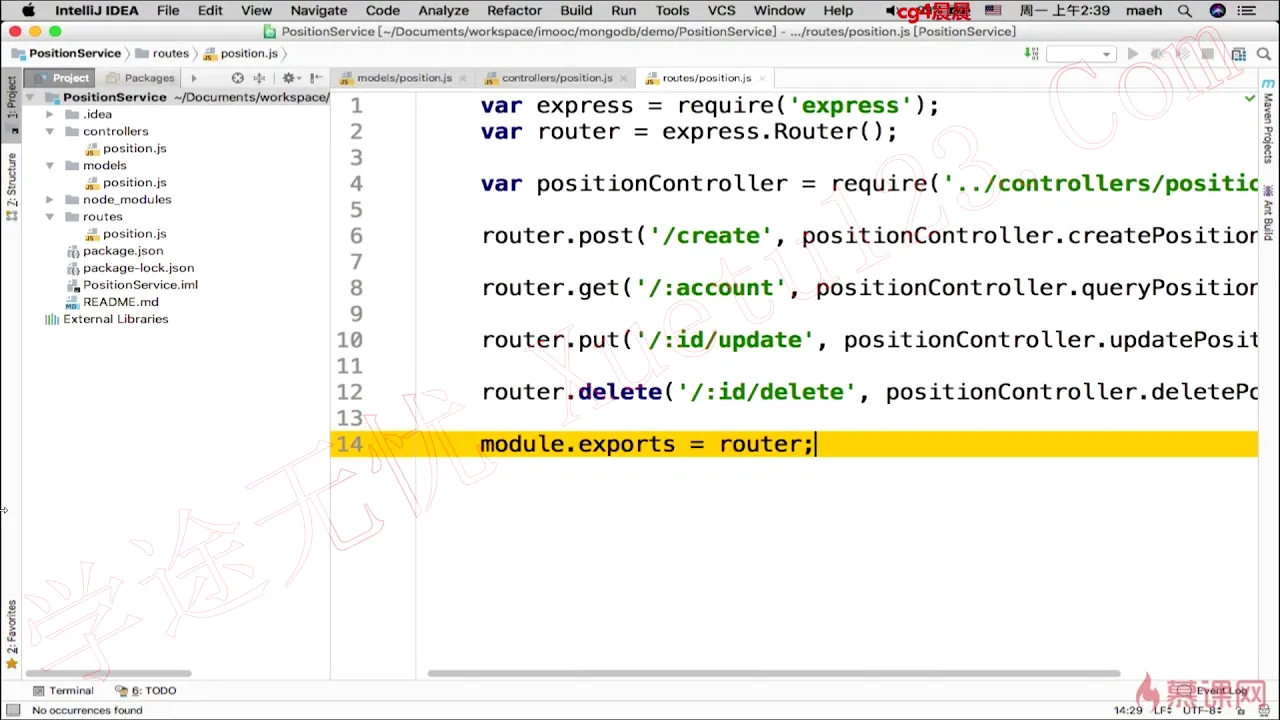Open the Maven Projects side panel
The width and height of the screenshot is (1280, 720).
tap(1268, 123)
